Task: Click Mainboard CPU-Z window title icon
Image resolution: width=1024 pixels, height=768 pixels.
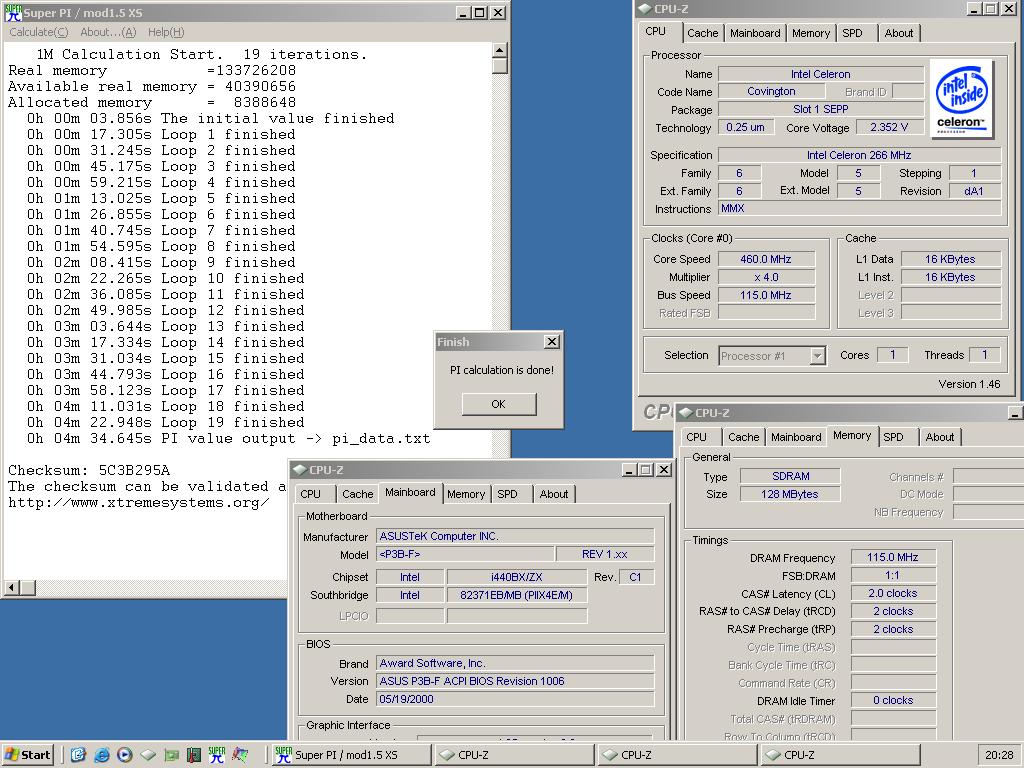Action: [300, 470]
